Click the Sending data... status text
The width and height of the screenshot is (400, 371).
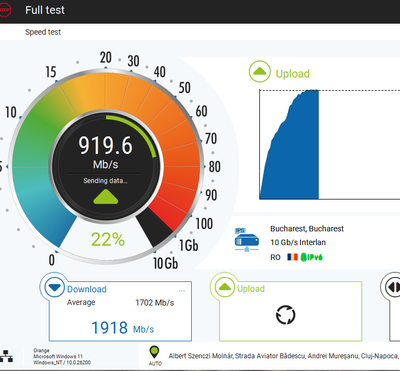point(105,181)
